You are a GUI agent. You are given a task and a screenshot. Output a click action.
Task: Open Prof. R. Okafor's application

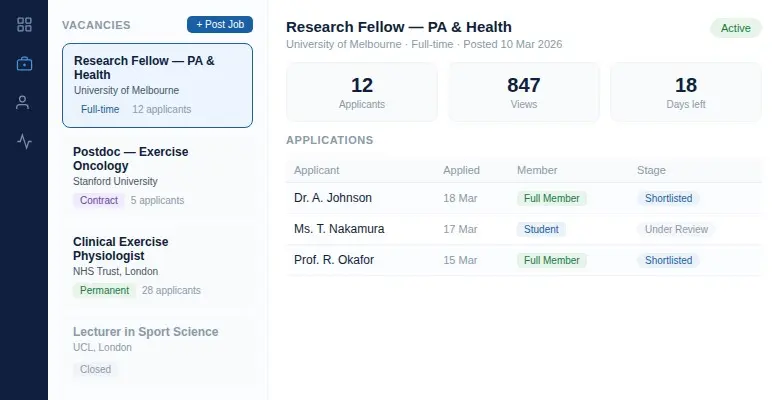click(524, 260)
